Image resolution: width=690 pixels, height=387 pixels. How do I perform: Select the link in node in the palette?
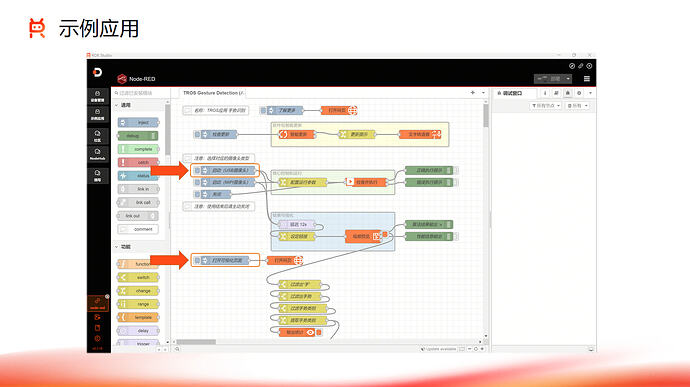138,189
